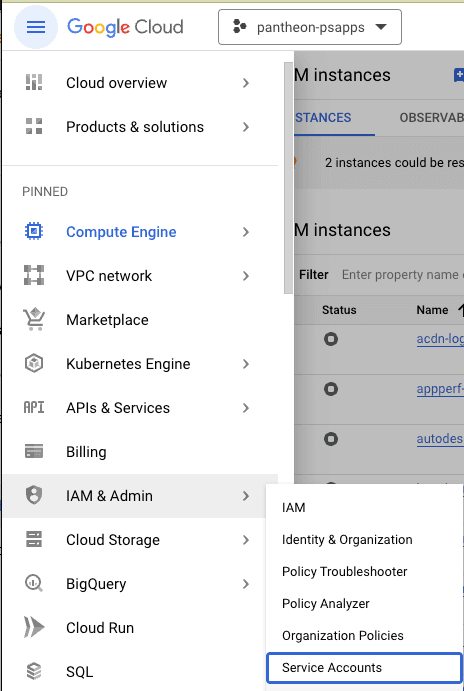Select Organization Policies menu entry
This screenshot has width=464, height=691.
click(342, 635)
